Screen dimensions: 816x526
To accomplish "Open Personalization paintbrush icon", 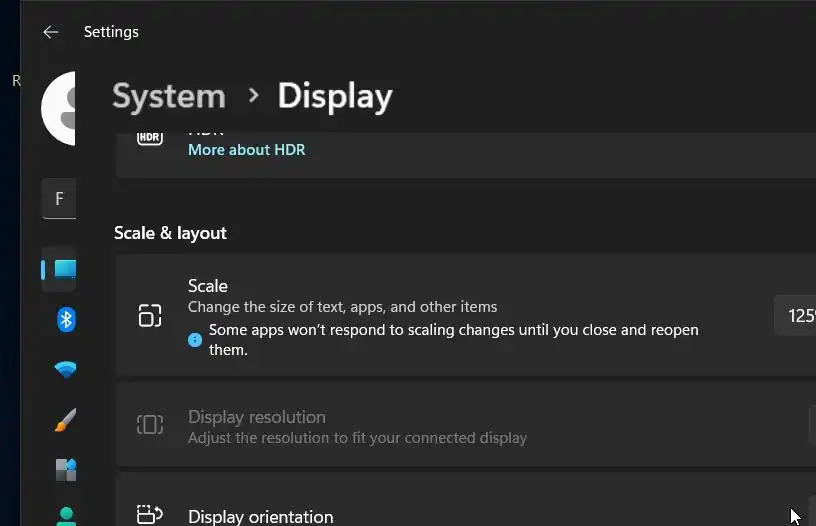I will click(x=66, y=421).
